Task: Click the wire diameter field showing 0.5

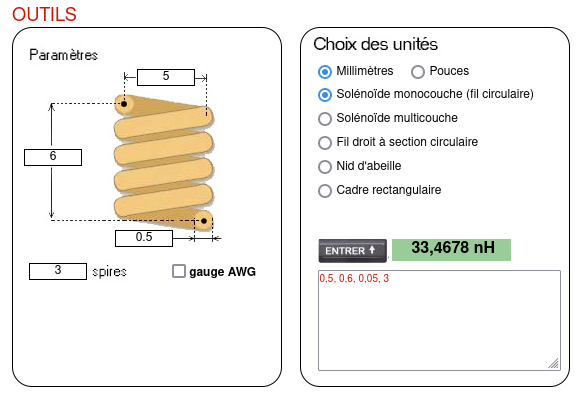Action: (144, 238)
